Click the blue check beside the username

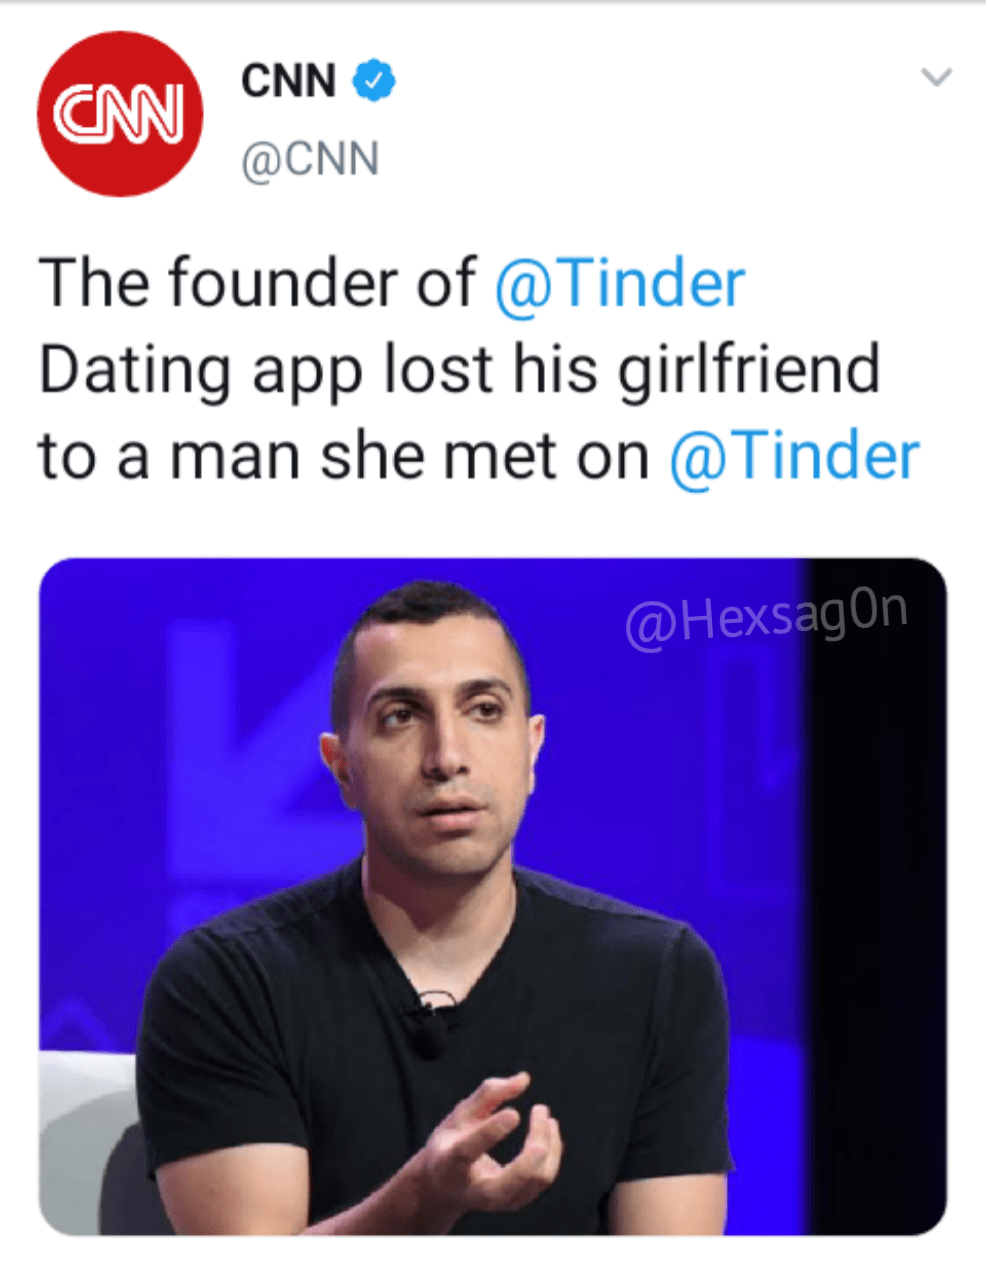[x=371, y=80]
